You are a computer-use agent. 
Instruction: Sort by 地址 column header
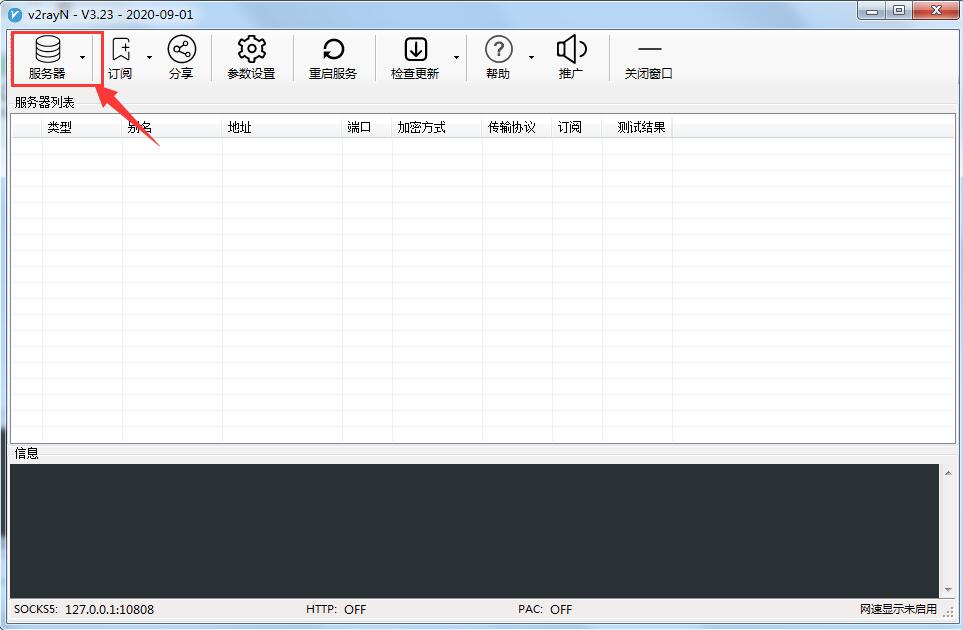tap(283, 128)
